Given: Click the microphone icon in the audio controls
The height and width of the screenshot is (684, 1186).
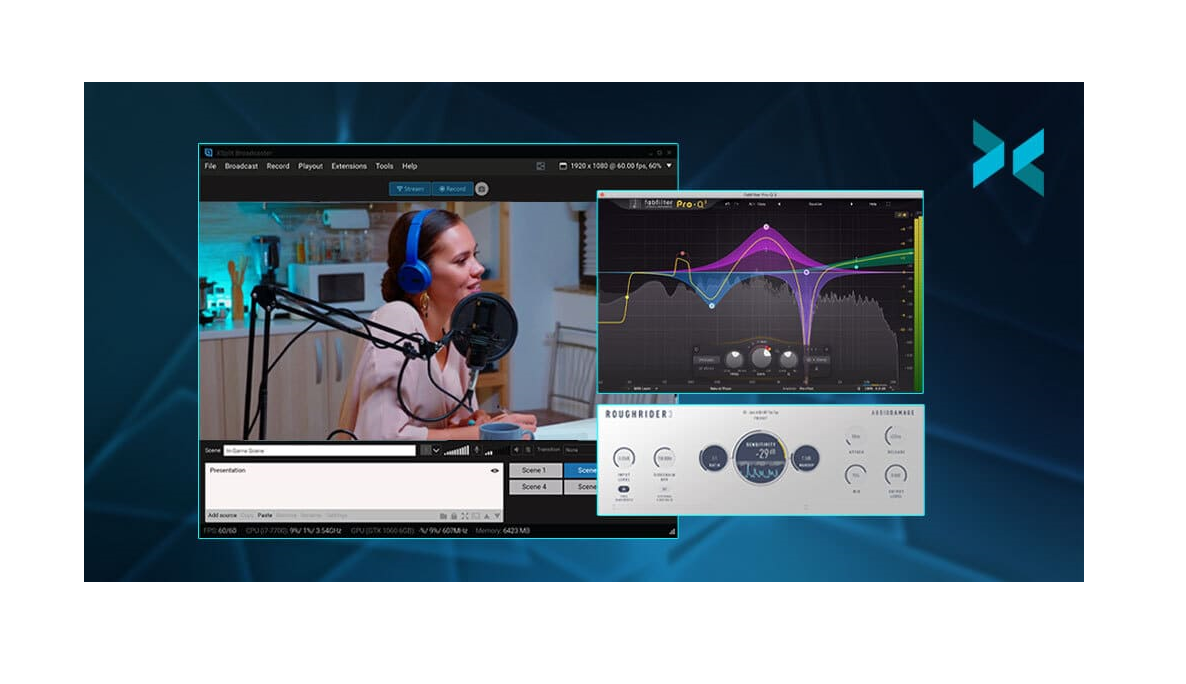Looking at the screenshot, I should point(477,450).
